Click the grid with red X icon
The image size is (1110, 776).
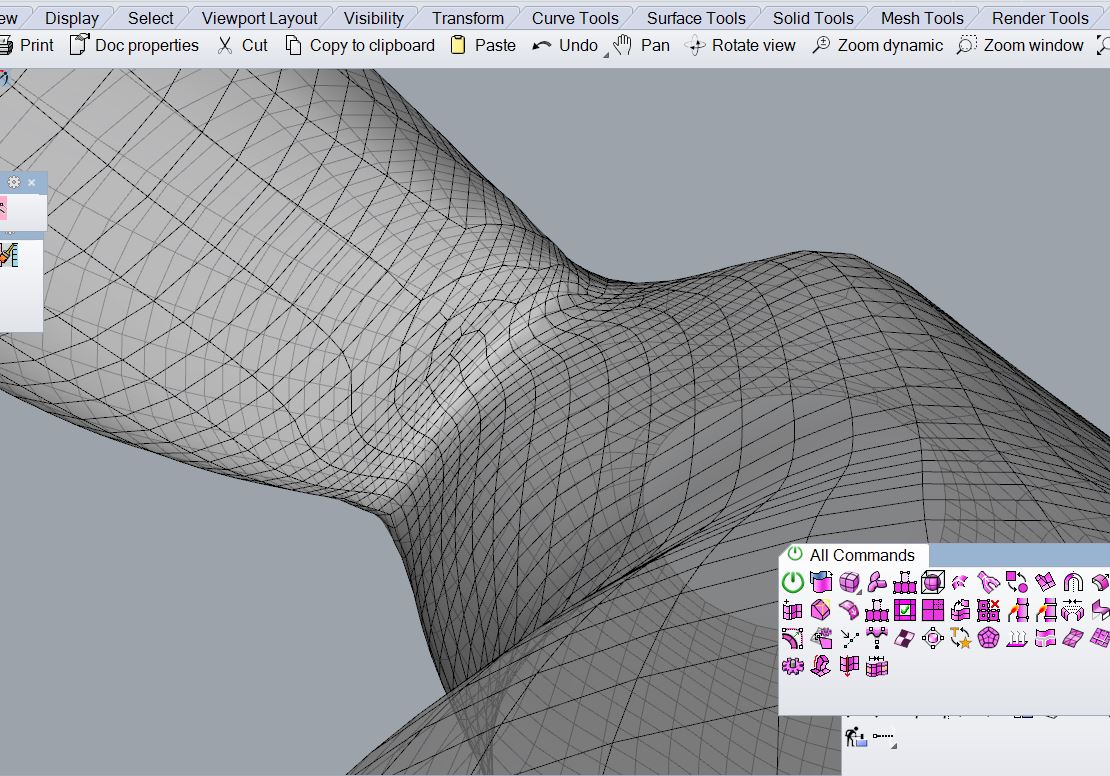(x=988, y=610)
